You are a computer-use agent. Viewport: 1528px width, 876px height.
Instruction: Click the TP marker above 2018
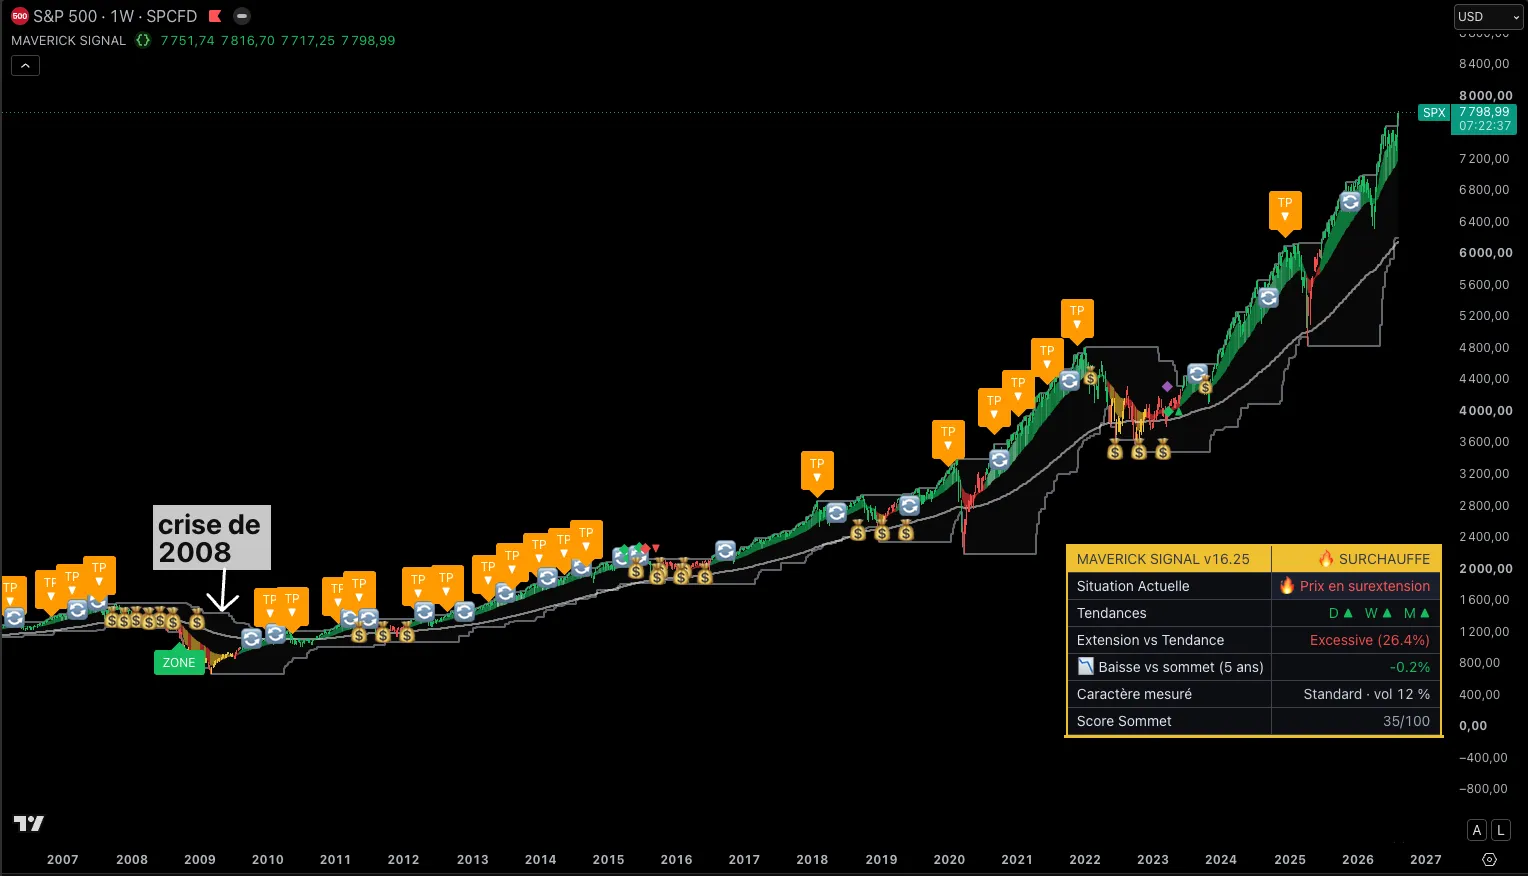click(817, 472)
